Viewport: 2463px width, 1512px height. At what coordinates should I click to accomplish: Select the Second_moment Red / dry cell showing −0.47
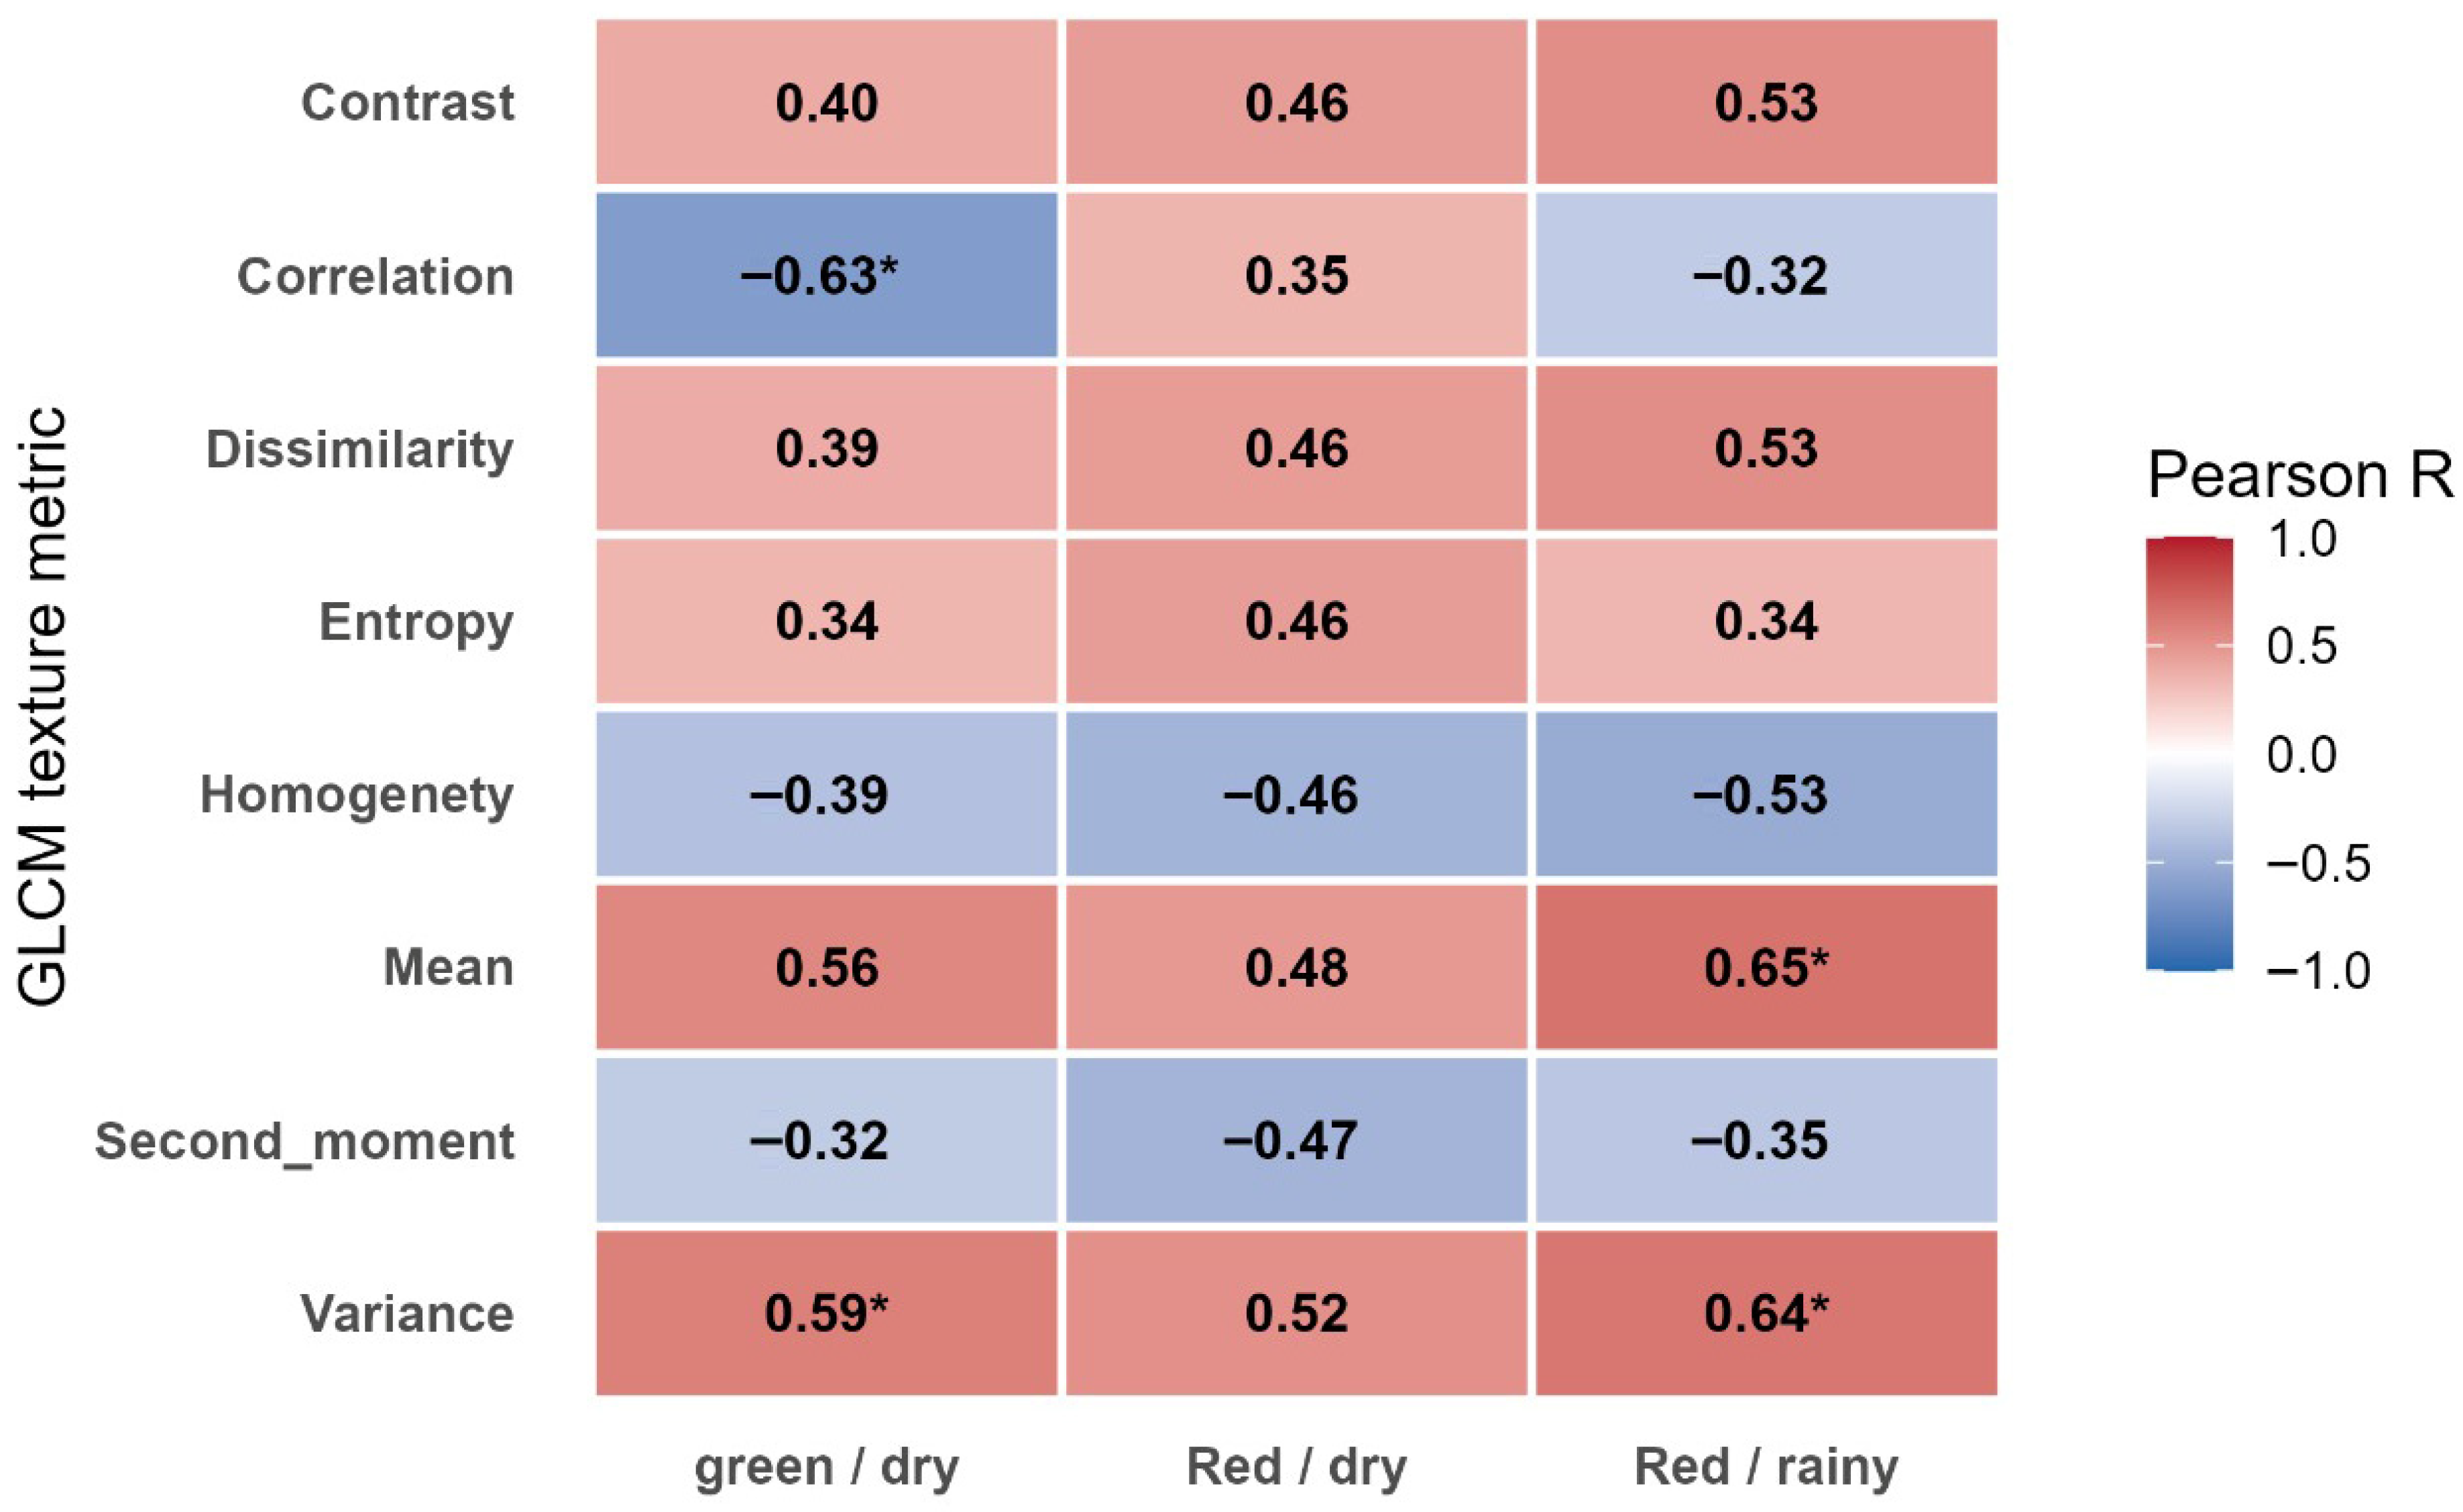[1296, 1140]
